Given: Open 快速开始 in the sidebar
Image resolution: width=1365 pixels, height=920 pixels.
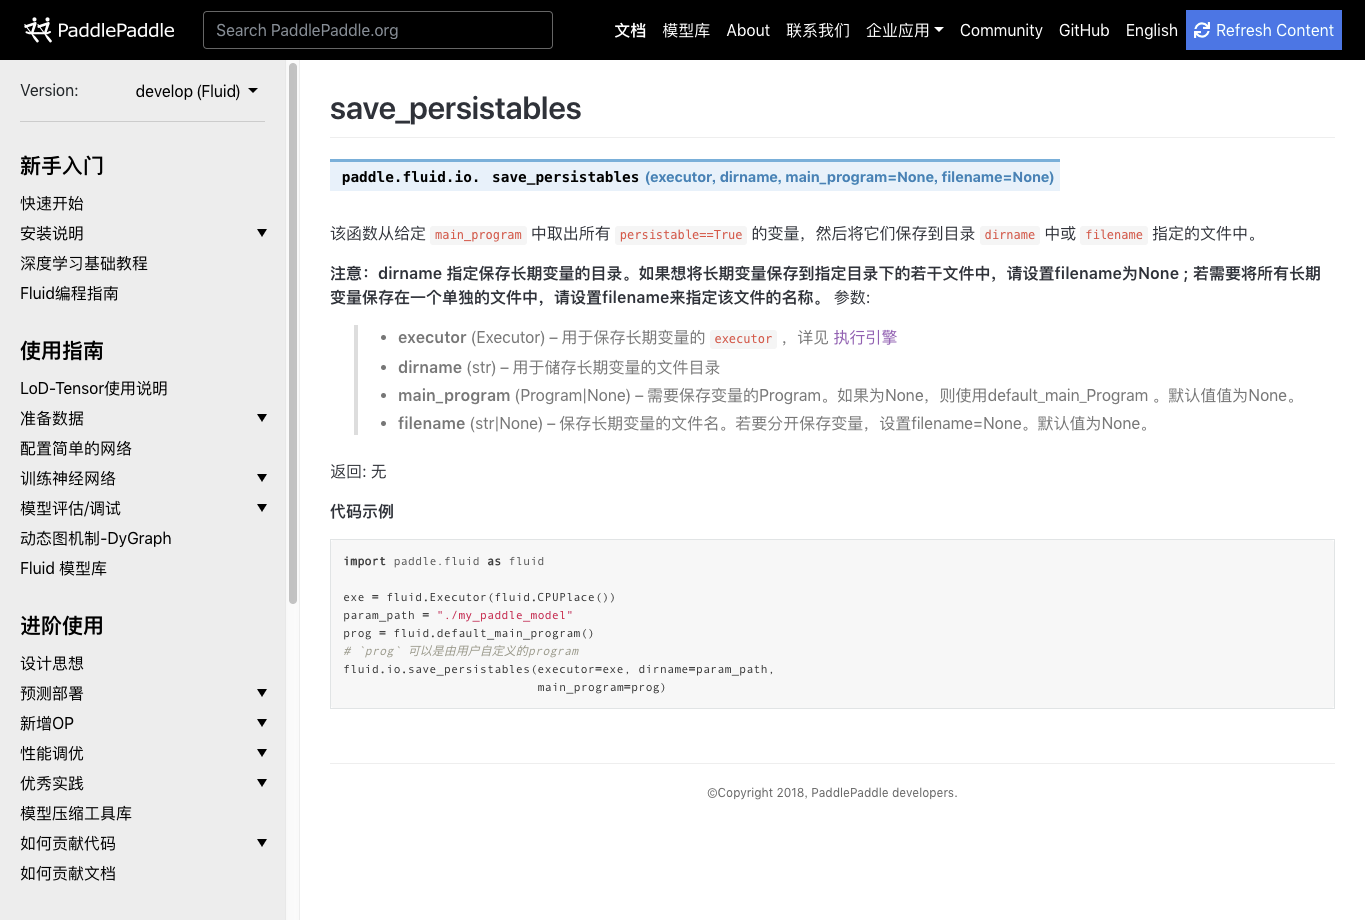Looking at the screenshot, I should coord(52,203).
